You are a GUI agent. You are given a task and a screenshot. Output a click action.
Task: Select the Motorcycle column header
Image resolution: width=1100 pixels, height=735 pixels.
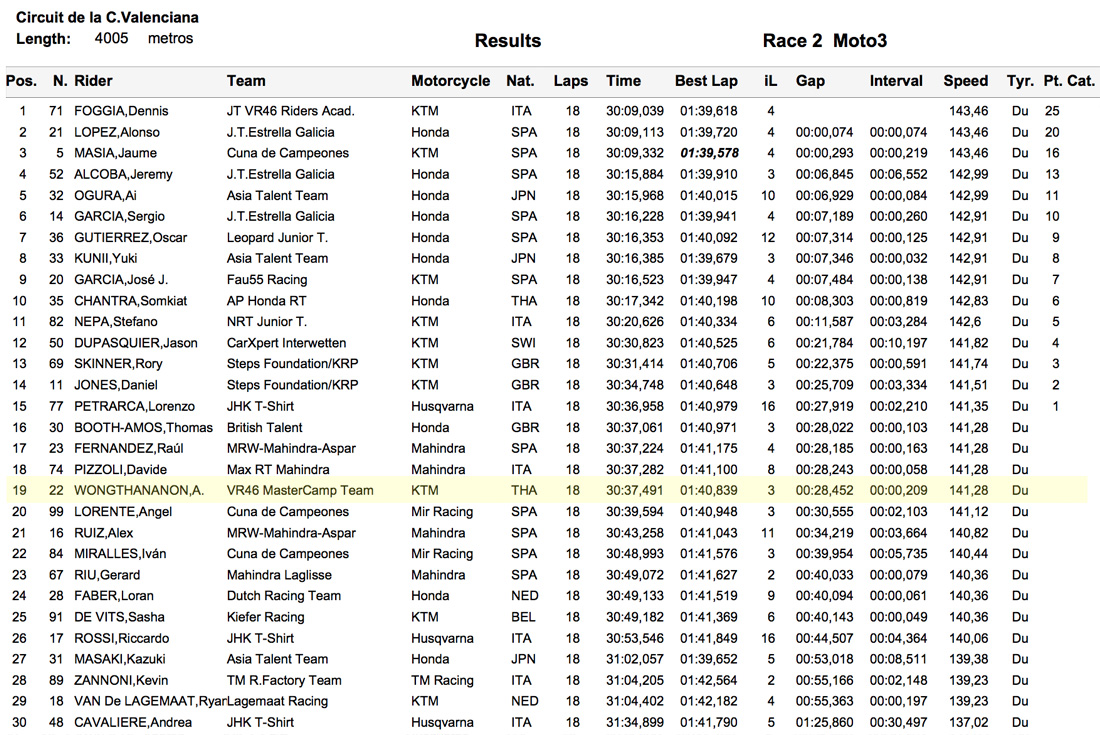(x=450, y=81)
